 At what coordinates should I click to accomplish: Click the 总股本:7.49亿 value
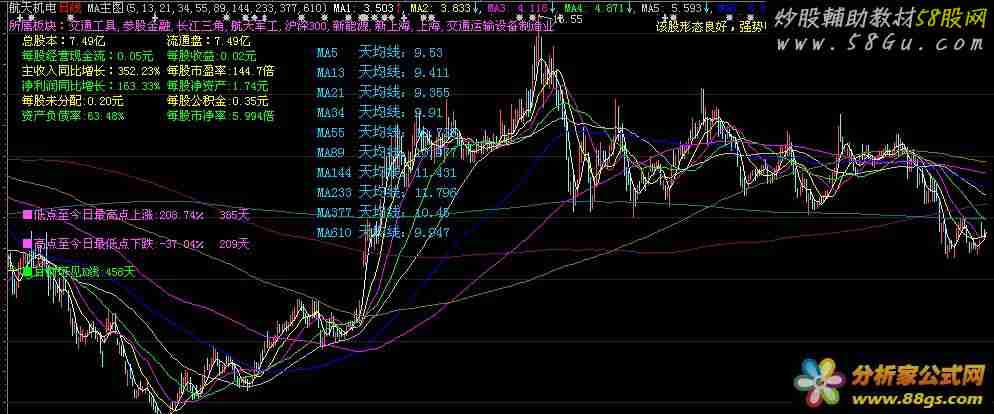pyautogui.click(x=61, y=41)
